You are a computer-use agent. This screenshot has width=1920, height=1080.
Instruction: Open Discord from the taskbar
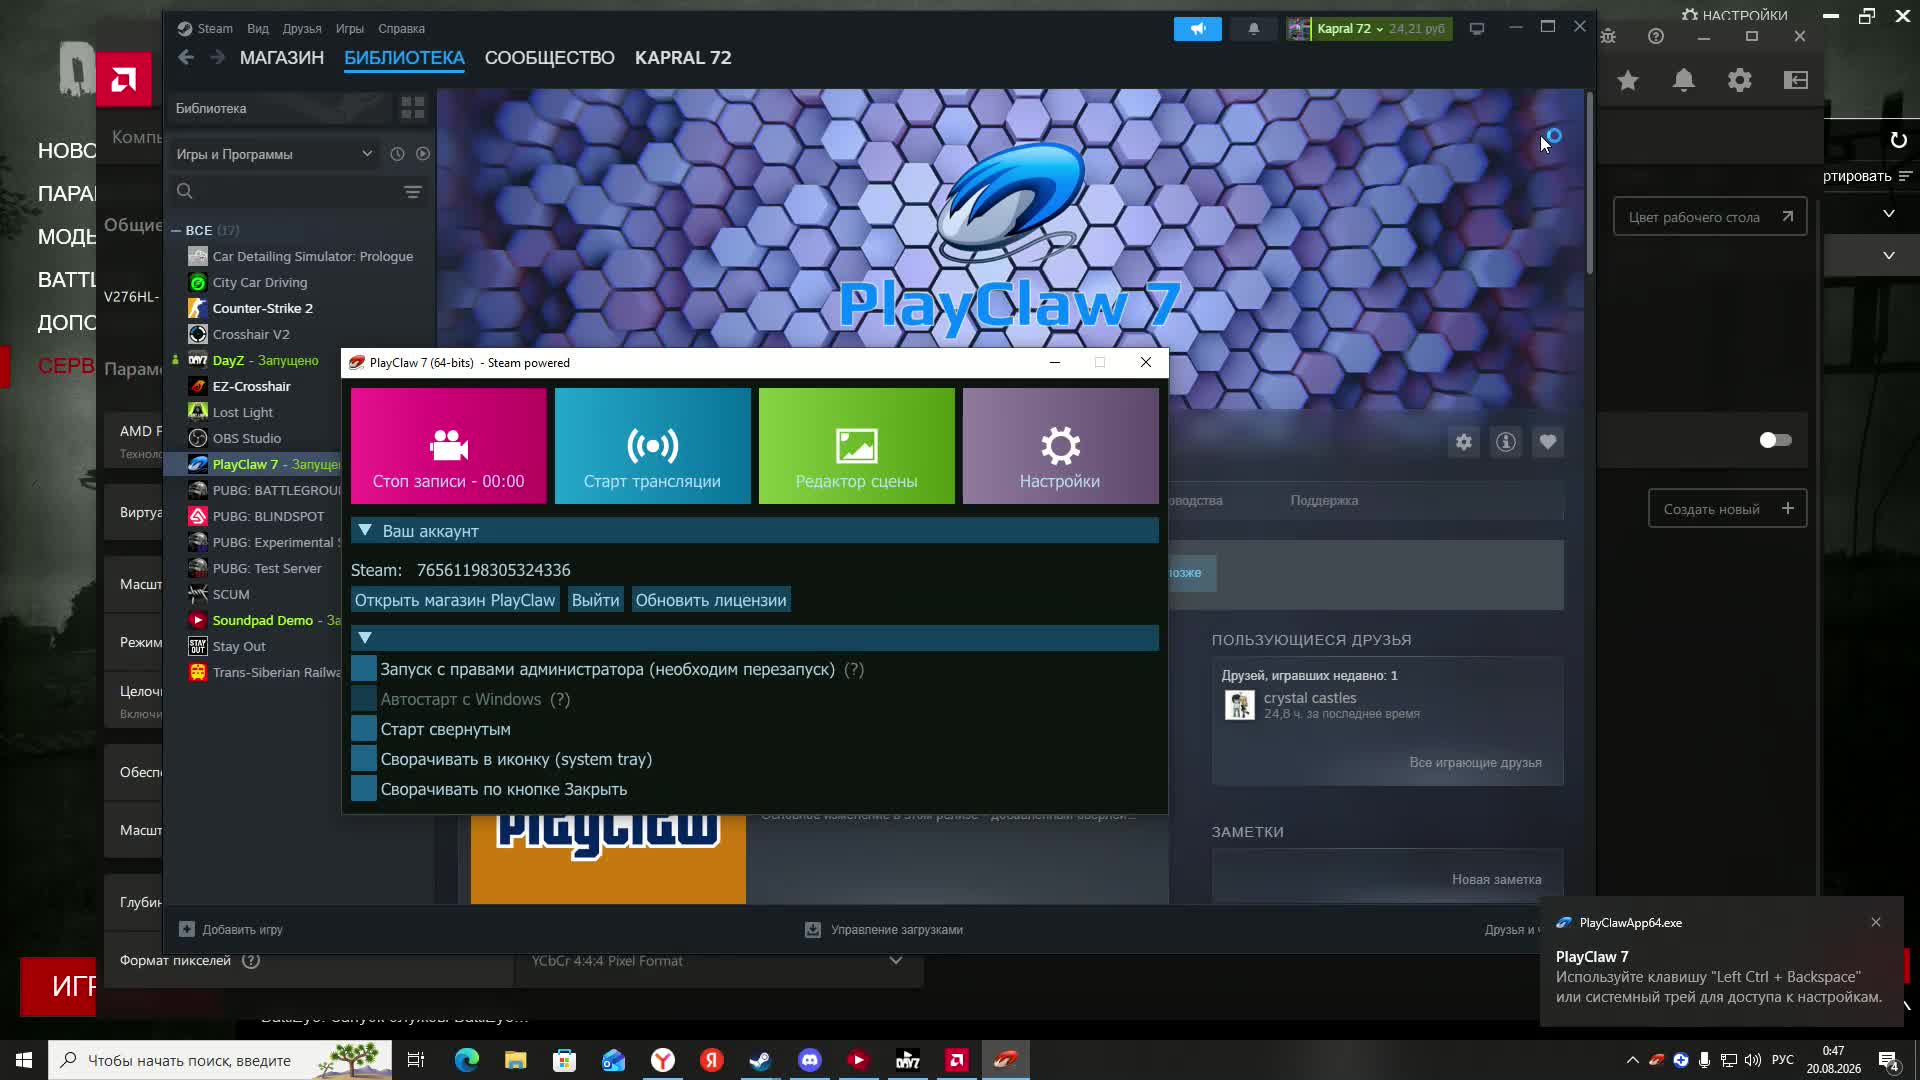[x=809, y=1060]
